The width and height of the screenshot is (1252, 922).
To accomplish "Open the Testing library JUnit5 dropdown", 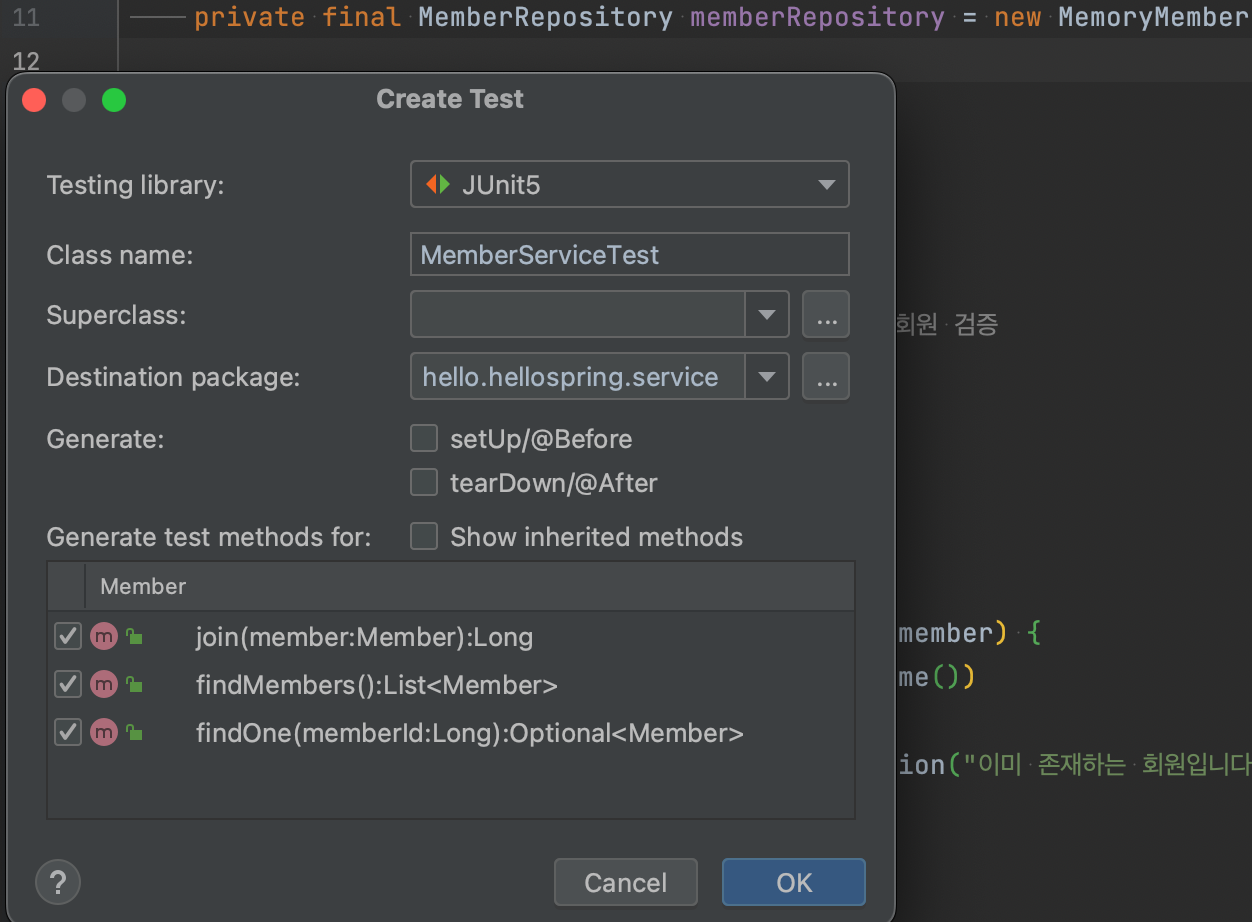I will pos(630,185).
